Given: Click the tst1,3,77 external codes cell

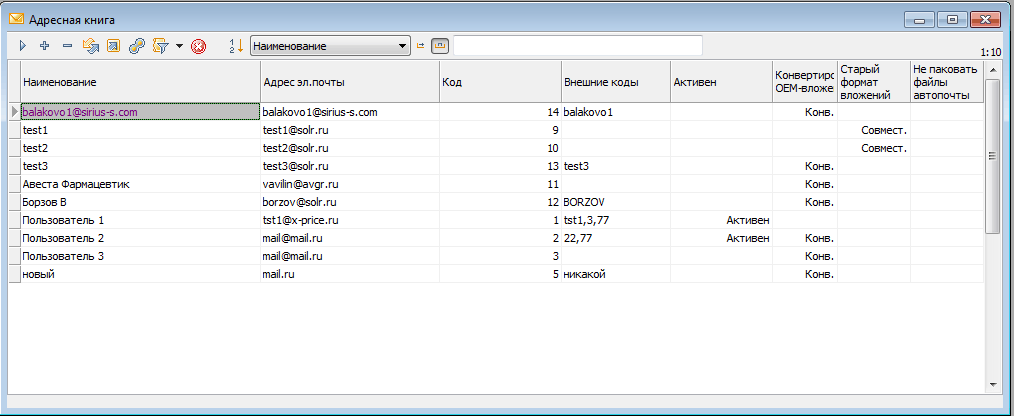Looking at the screenshot, I should [x=616, y=221].
